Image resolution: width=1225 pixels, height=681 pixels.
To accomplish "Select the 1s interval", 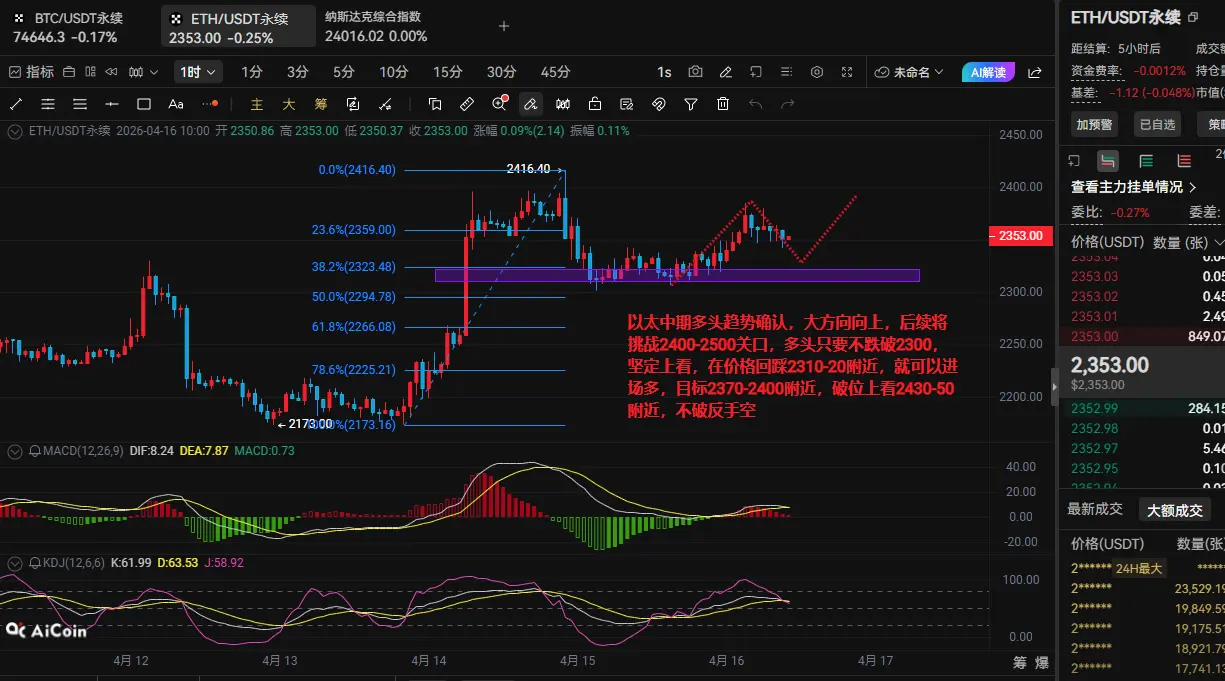I will [x=665, y=72].
